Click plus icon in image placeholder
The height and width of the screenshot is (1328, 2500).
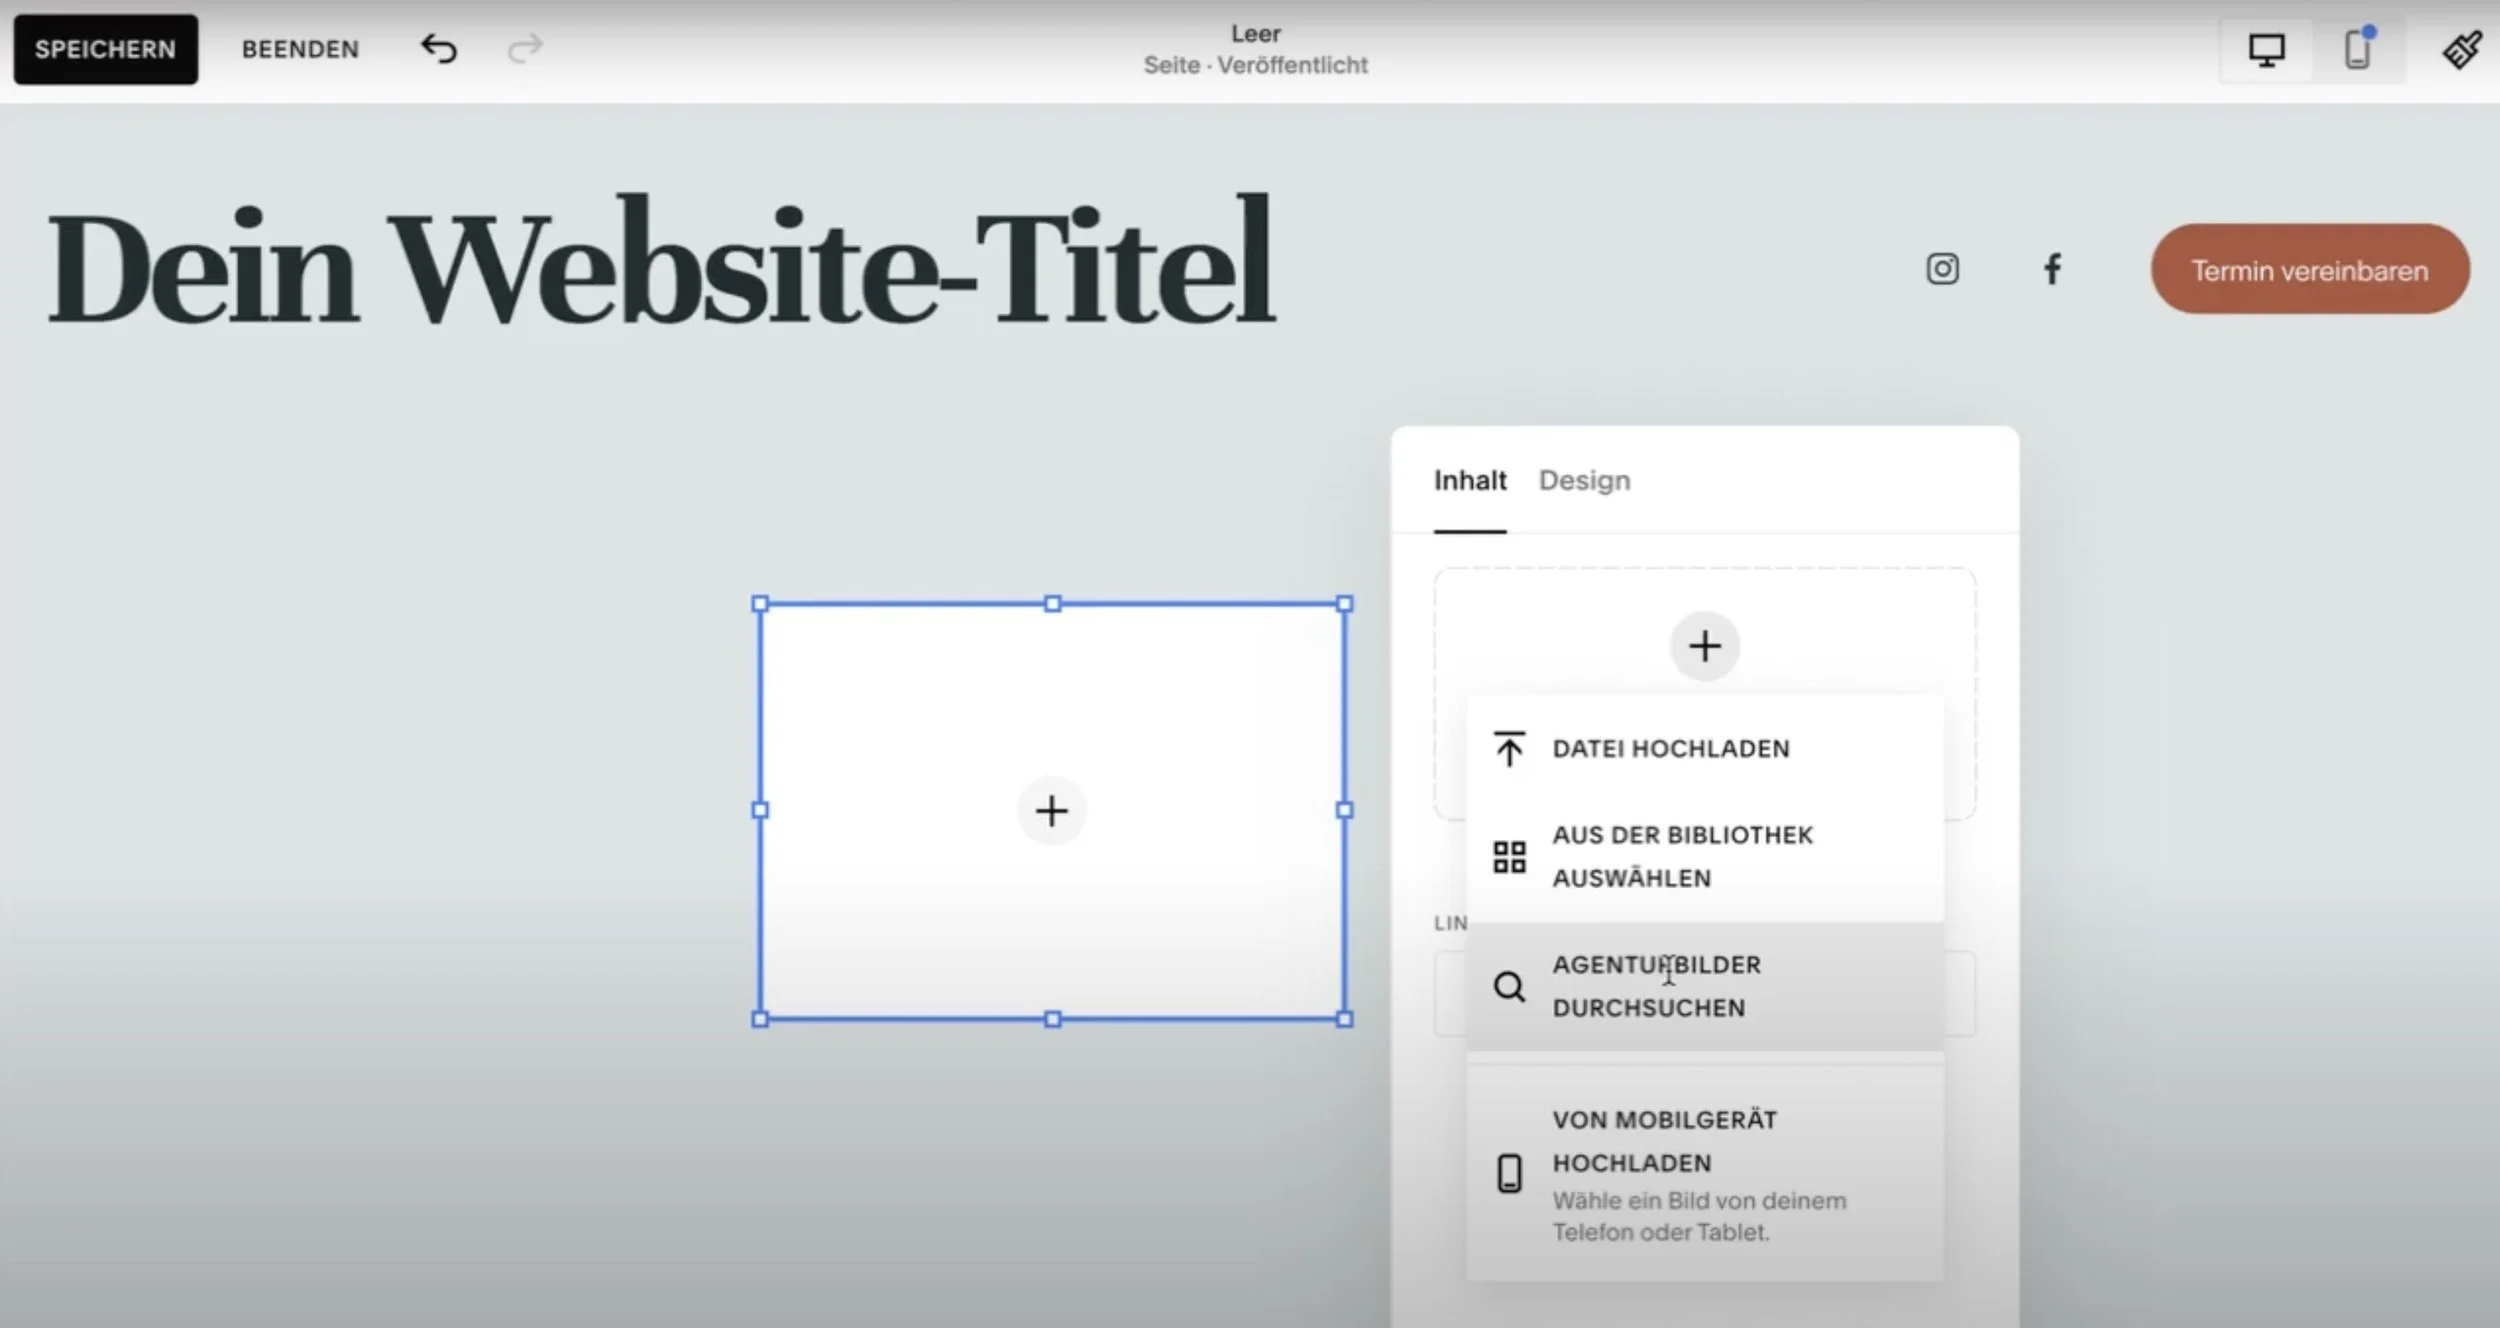(1051, 811)
